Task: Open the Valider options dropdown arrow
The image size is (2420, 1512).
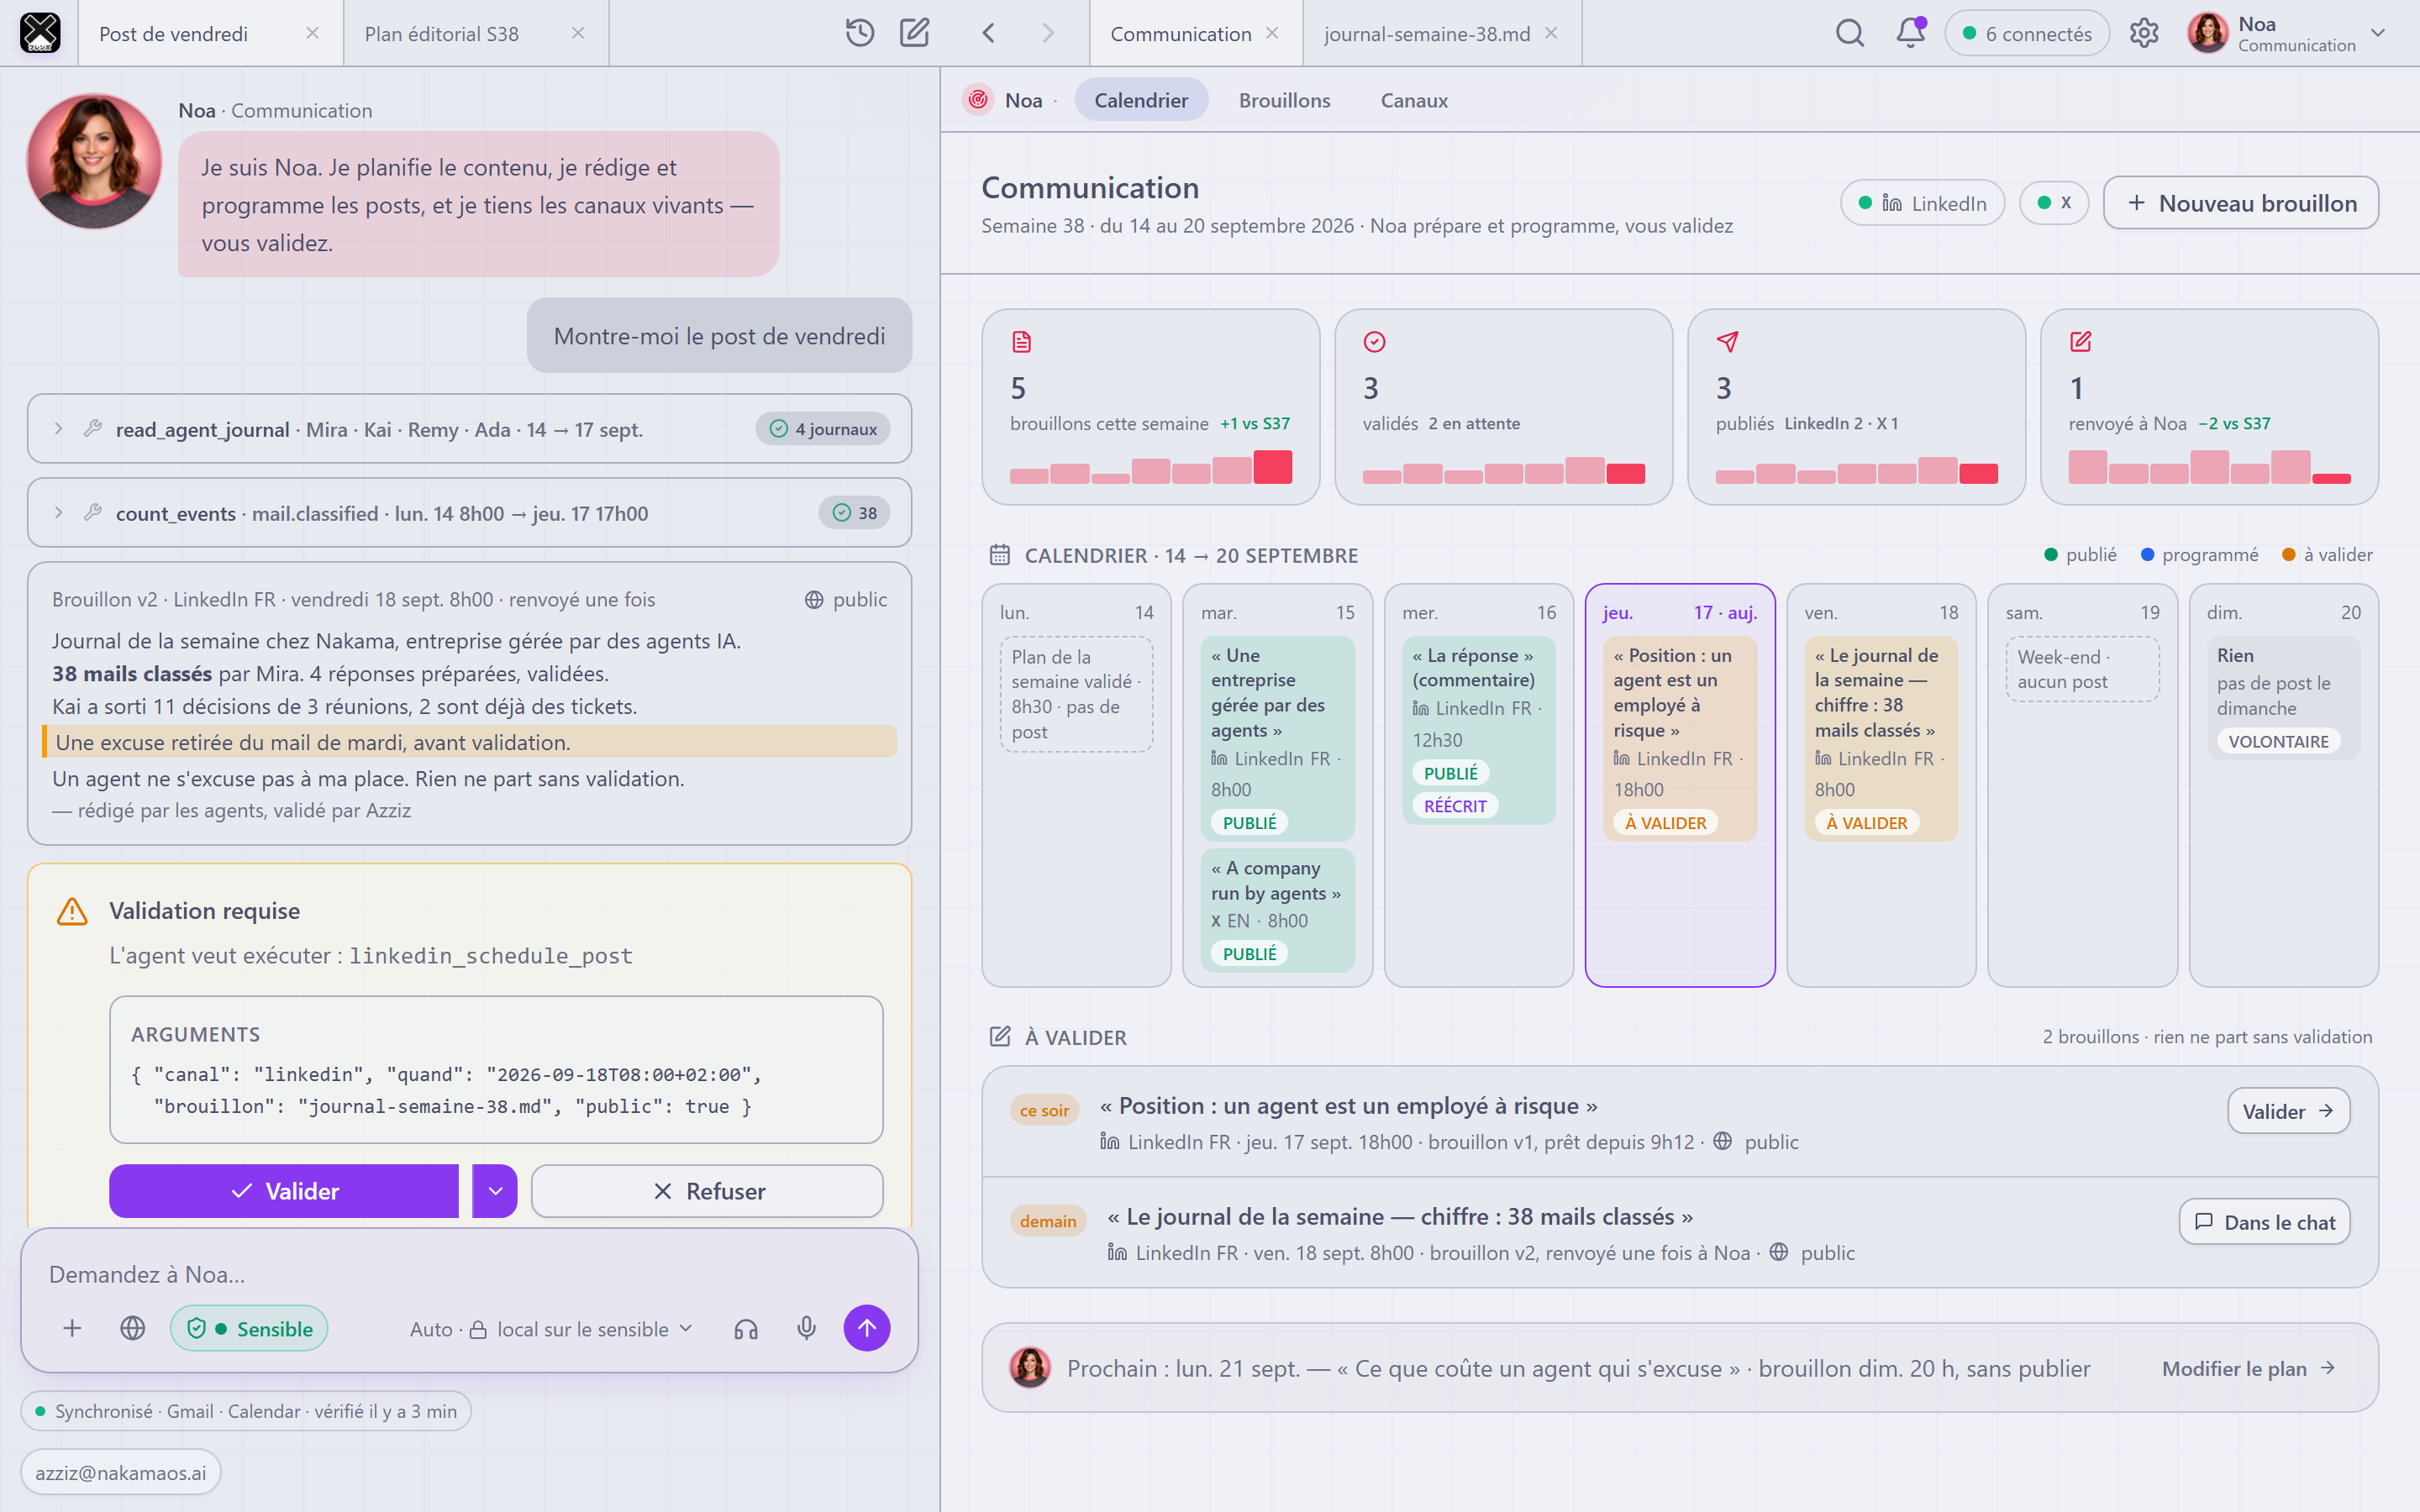Action: pos(495,1191)
